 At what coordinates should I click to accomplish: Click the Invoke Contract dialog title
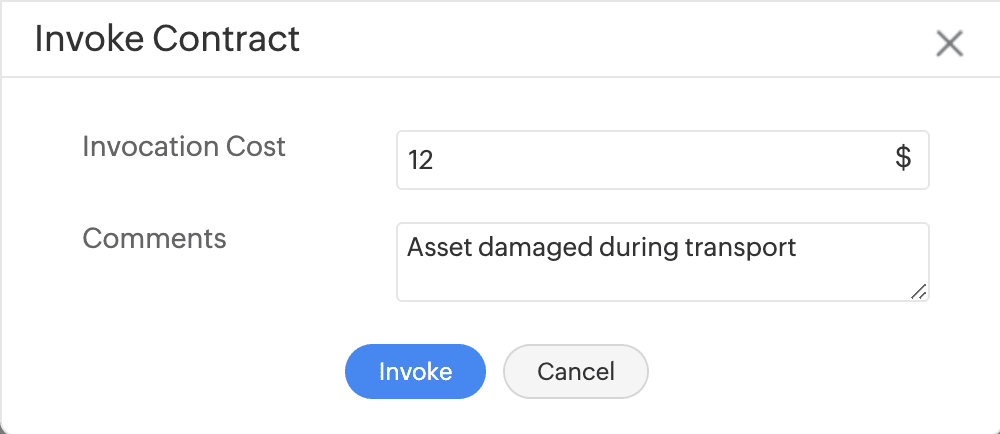tap(167, 39)
